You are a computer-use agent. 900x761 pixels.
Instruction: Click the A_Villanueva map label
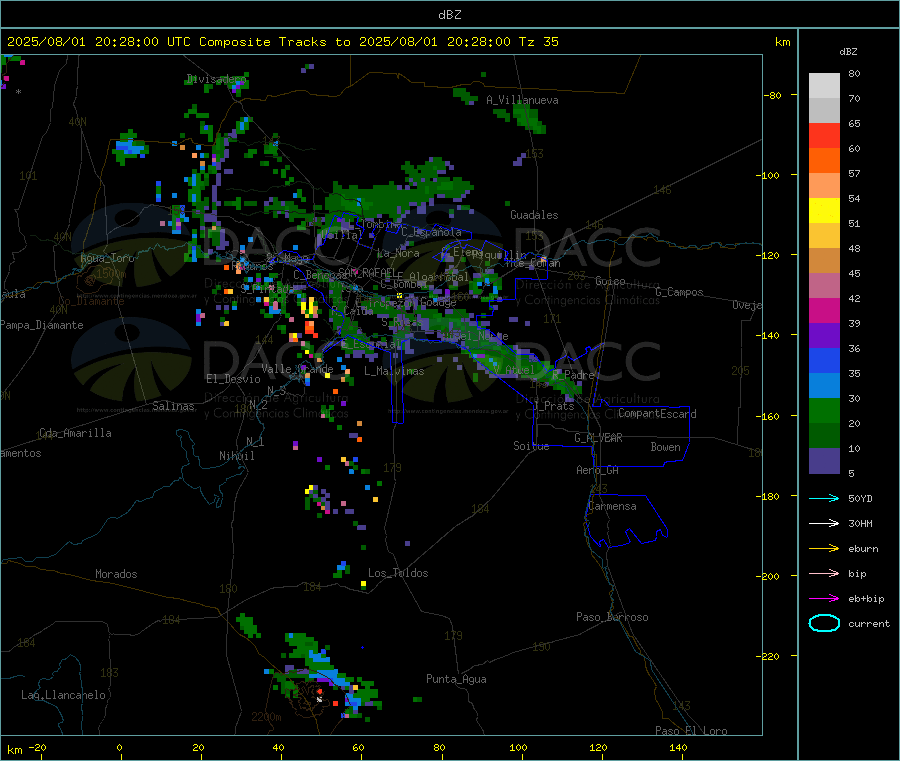point(522,100)
